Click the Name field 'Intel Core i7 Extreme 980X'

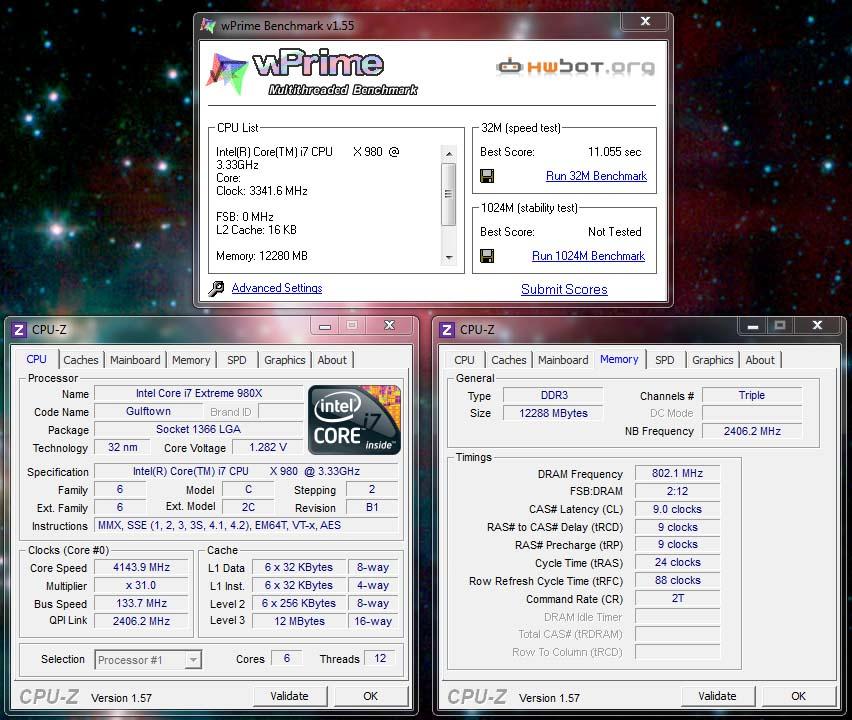click(x=199, y=393)
